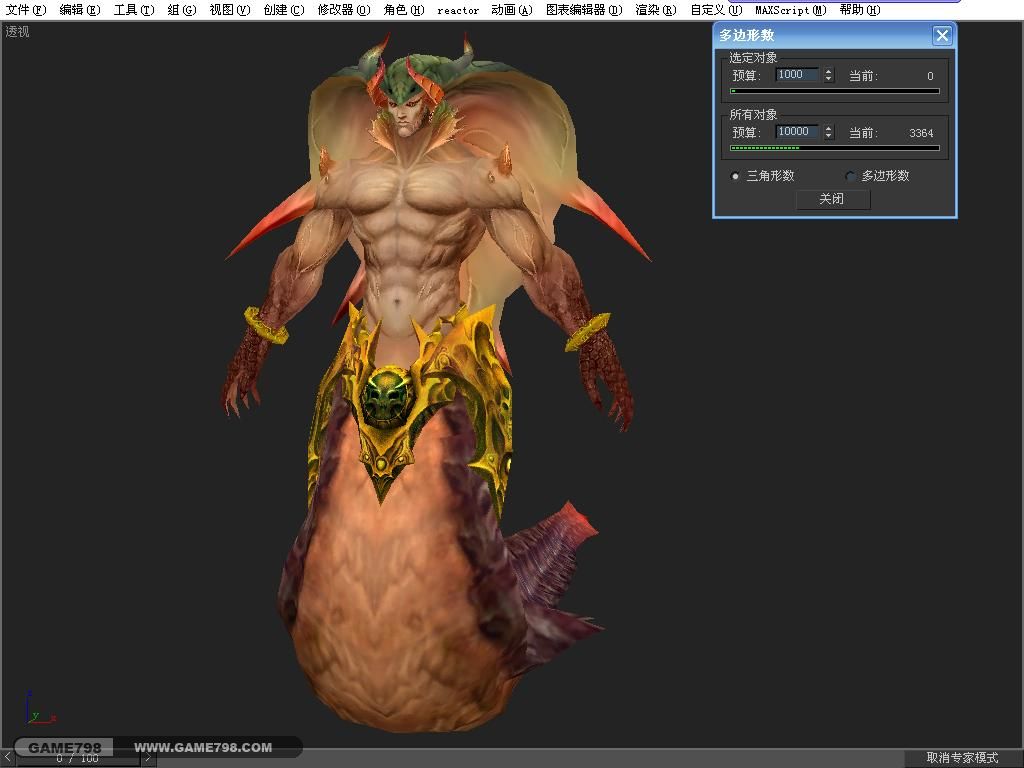Click the 所有对象 group label
This screenshot has width=1024, height=768.
click(x=753, y=115)
